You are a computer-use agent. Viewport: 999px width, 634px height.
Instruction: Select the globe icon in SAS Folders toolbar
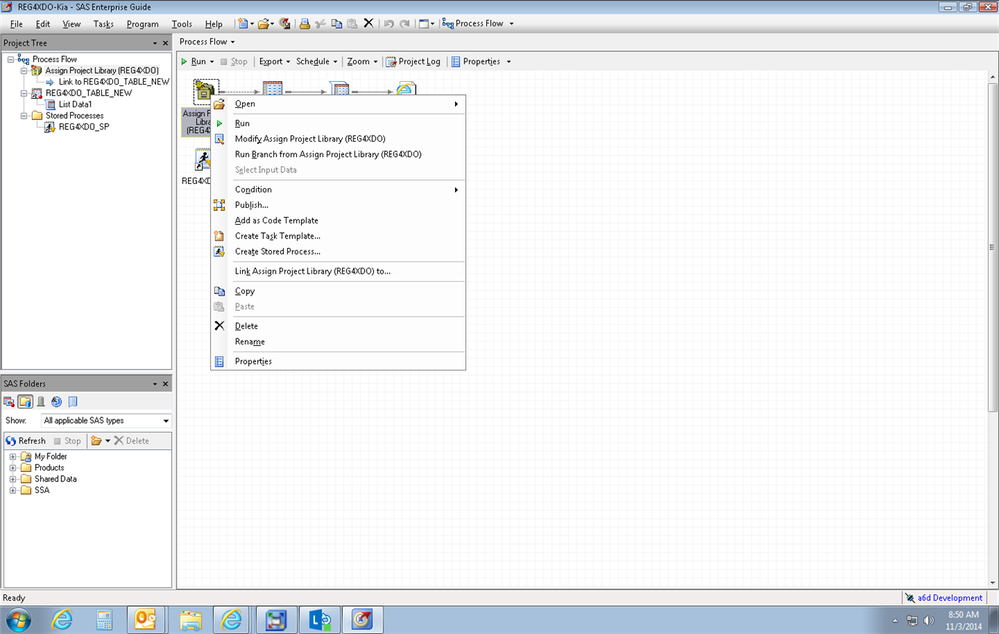57,401
